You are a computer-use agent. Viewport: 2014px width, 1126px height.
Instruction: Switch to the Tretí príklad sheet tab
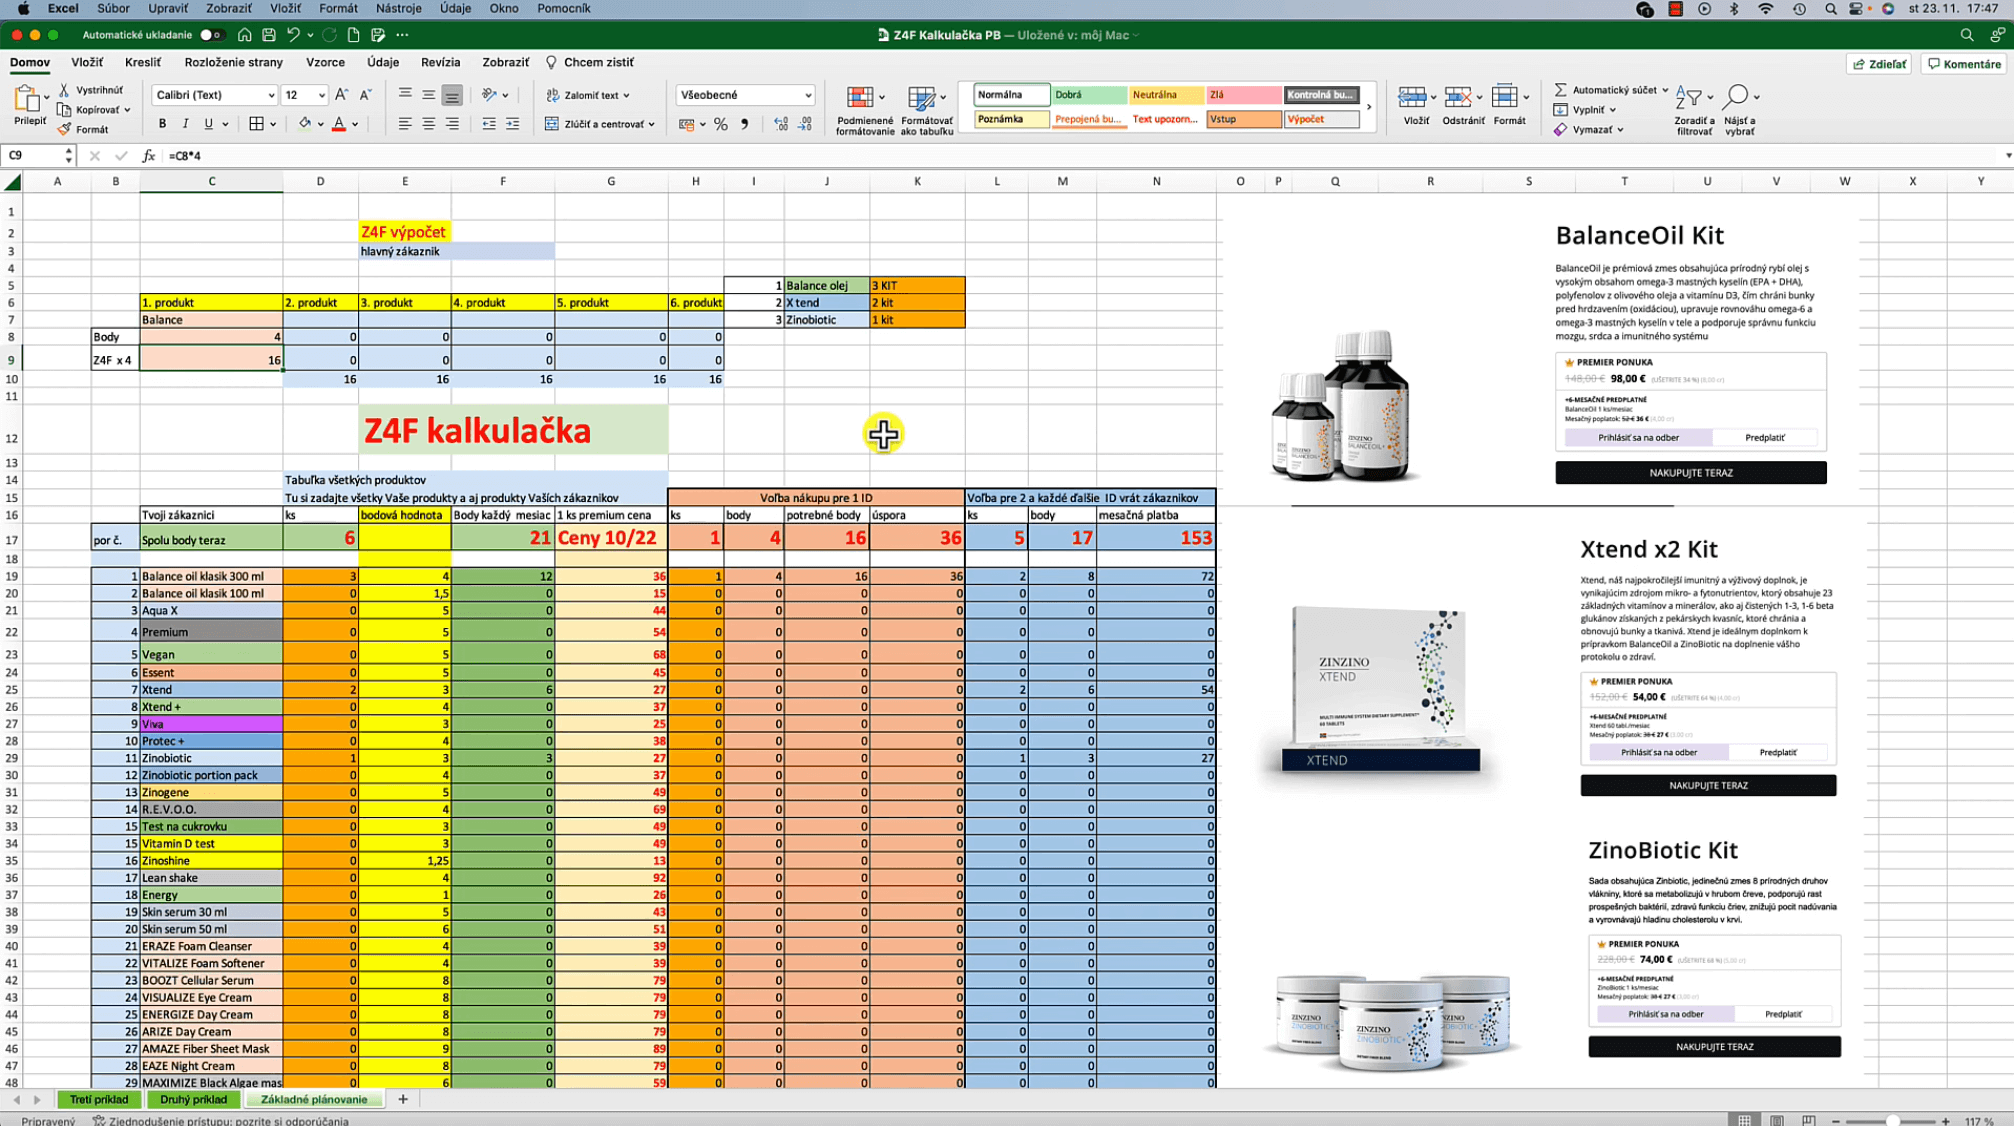99,1099
